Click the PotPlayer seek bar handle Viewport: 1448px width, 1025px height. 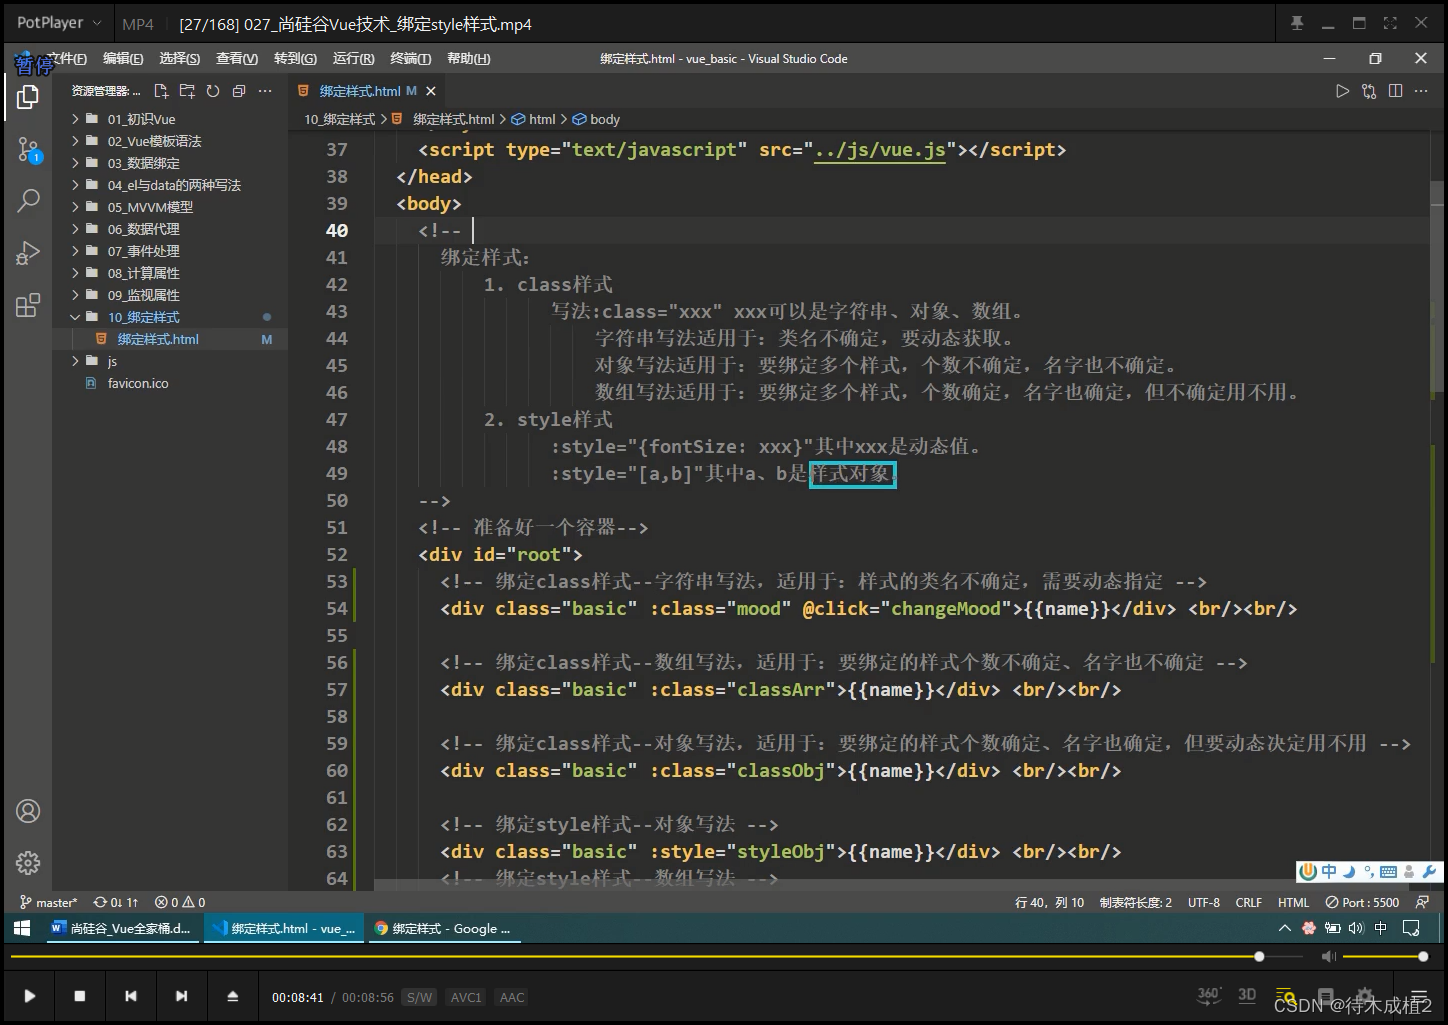[x=1259, y=957]
